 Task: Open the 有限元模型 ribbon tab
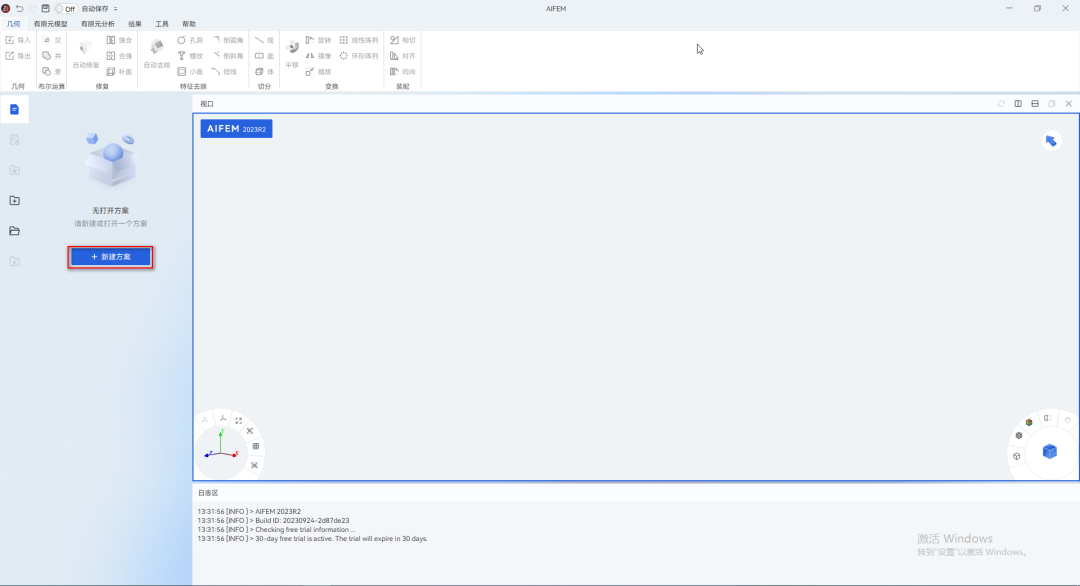[x=51, y=24]
